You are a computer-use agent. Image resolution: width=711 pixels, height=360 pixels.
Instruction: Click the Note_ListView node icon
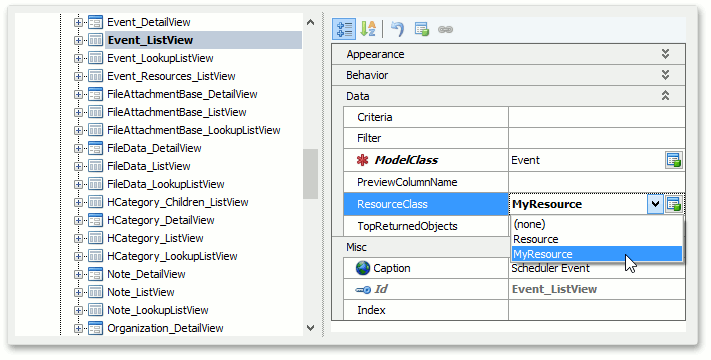click(95, 292)
